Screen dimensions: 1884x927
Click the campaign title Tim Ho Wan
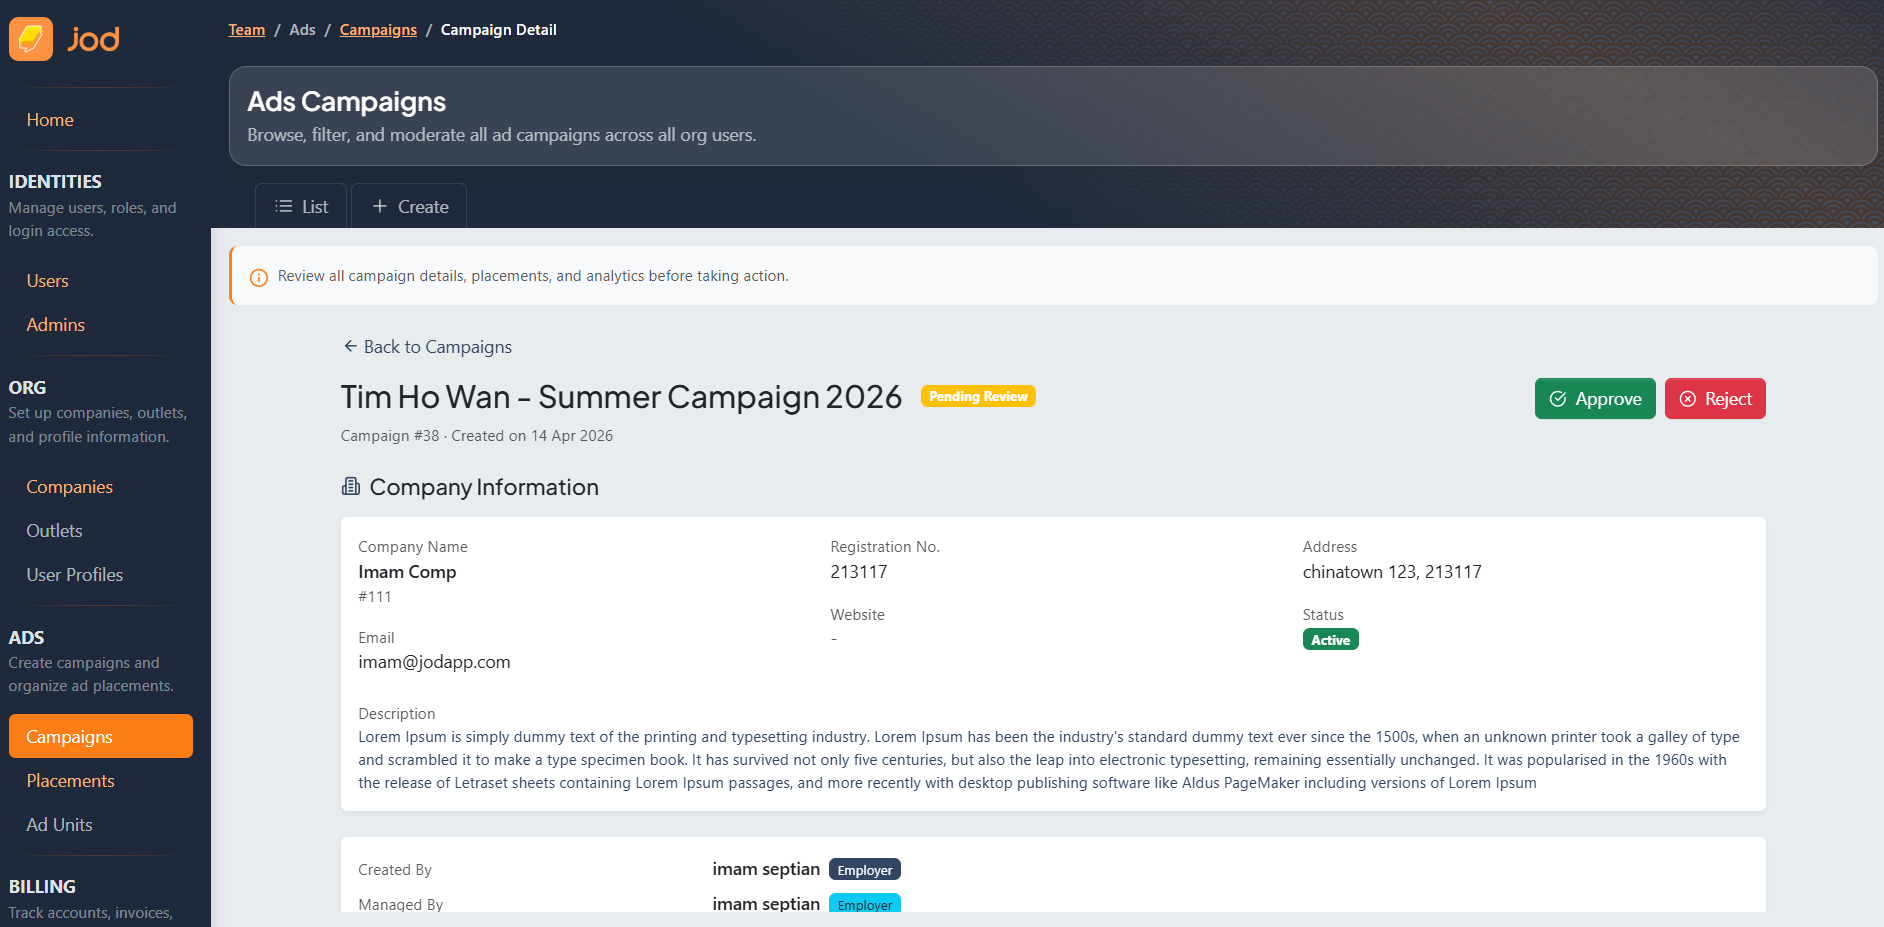621,397
